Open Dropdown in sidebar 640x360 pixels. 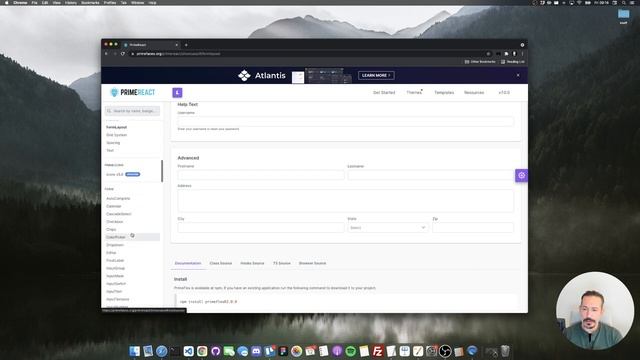click(115, 245)
